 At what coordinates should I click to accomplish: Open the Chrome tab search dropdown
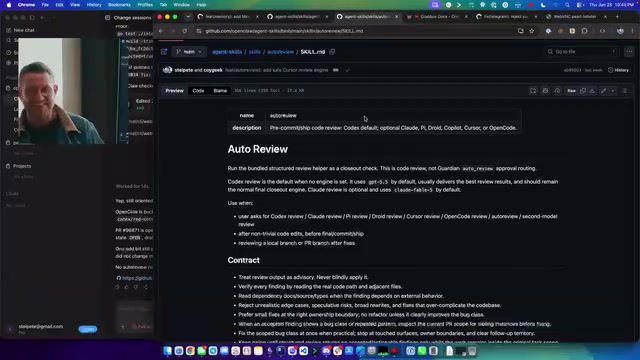coord(188,17)
